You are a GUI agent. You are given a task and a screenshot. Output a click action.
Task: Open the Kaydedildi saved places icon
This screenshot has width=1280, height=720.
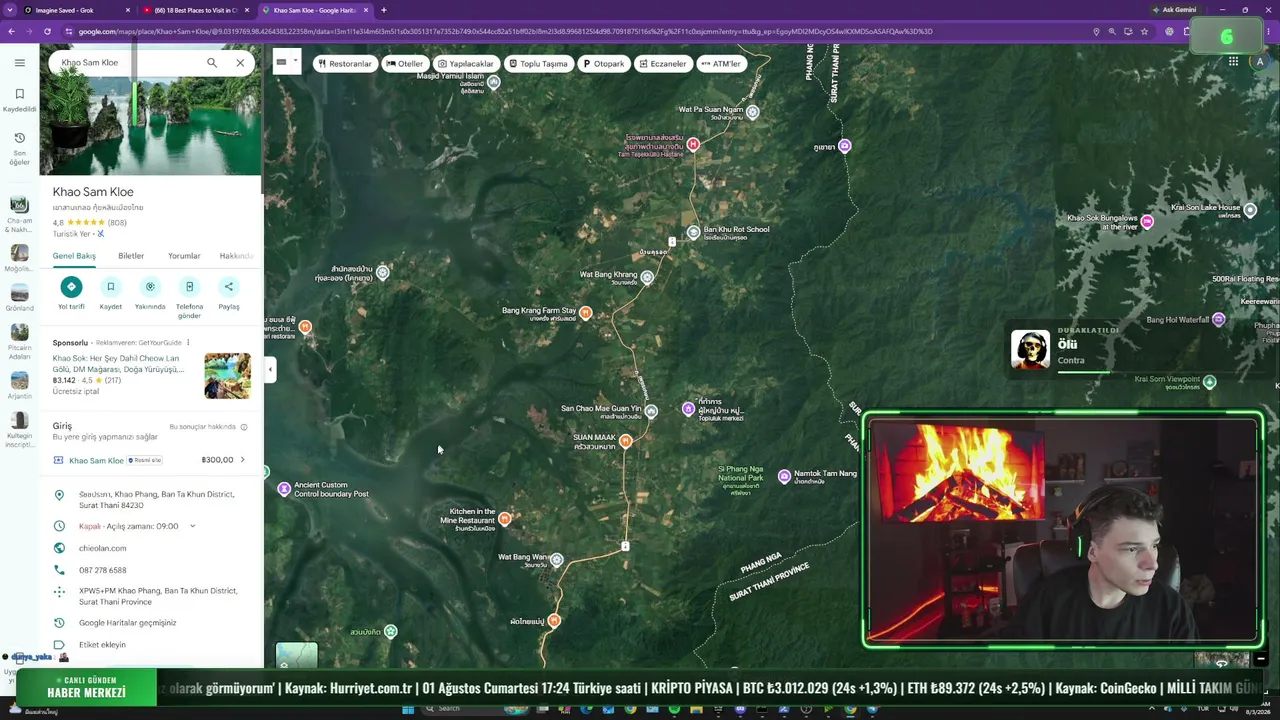point(19,99)
